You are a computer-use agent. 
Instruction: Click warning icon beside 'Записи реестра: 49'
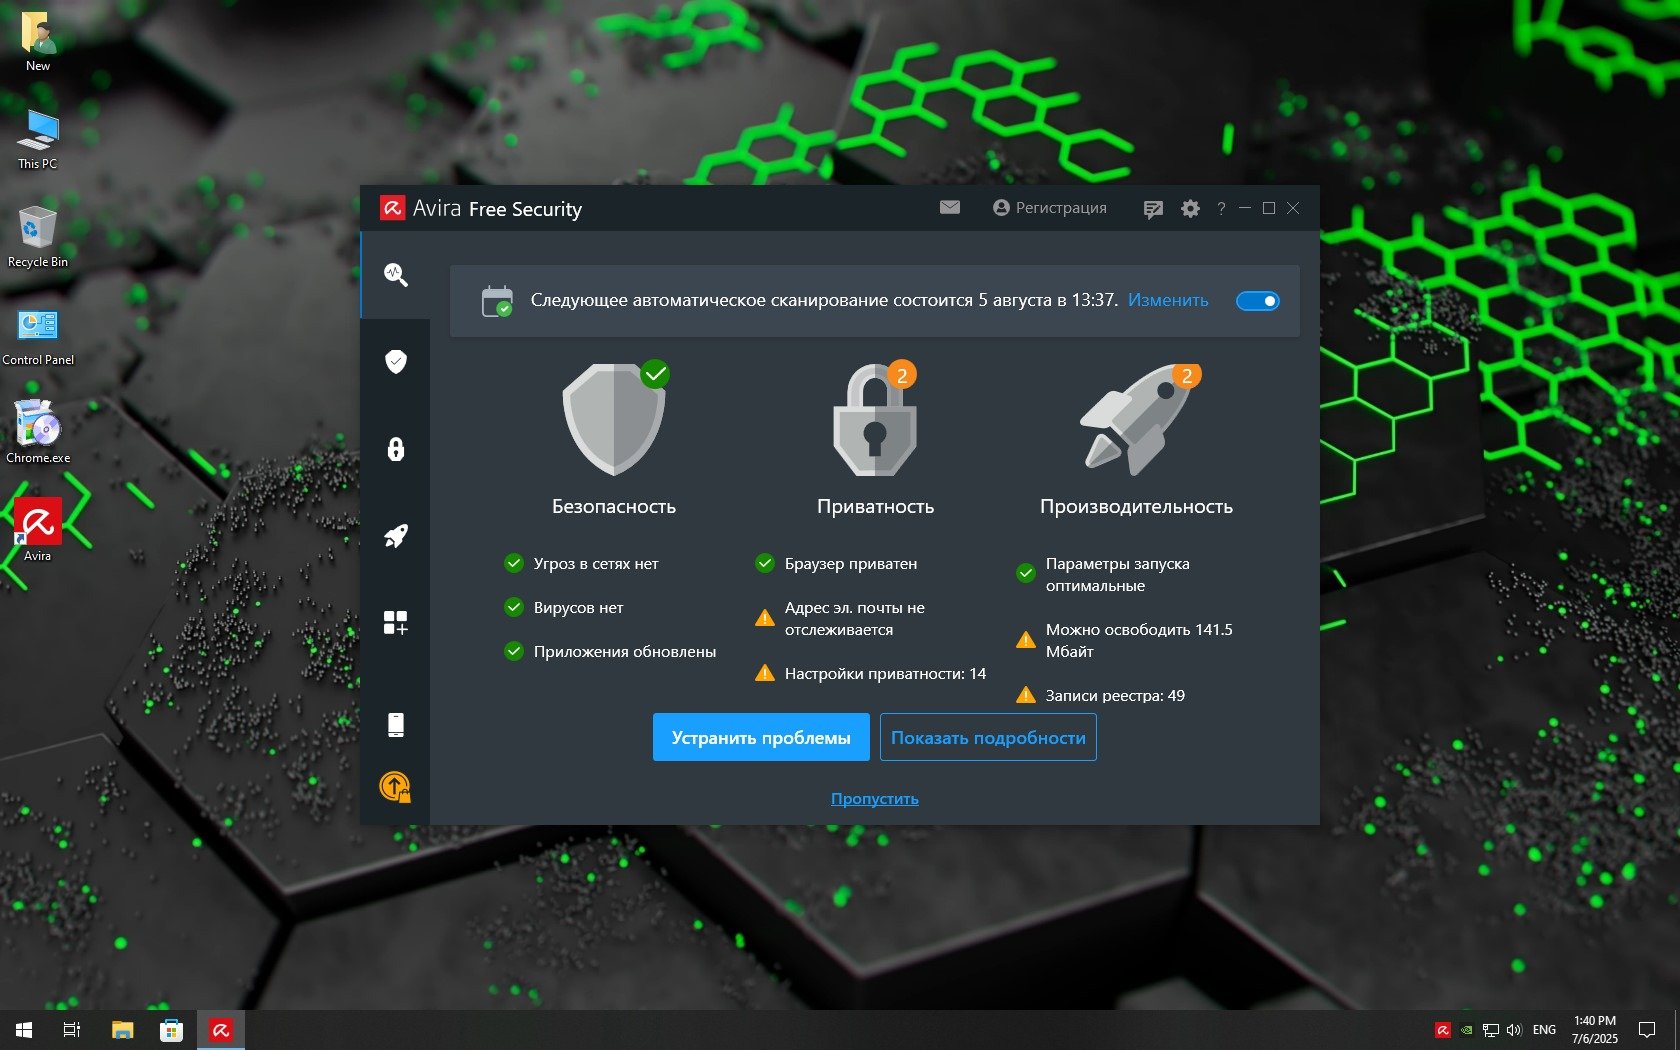pyautogui.click(x=1025, y=695)
